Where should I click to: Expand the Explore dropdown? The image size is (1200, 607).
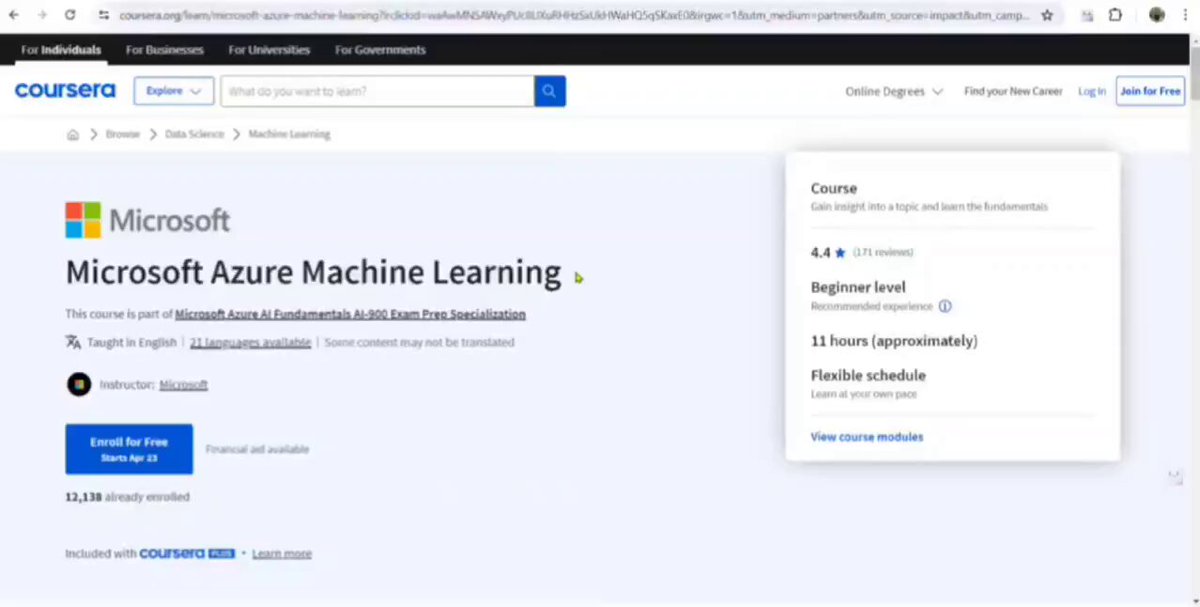174,91
